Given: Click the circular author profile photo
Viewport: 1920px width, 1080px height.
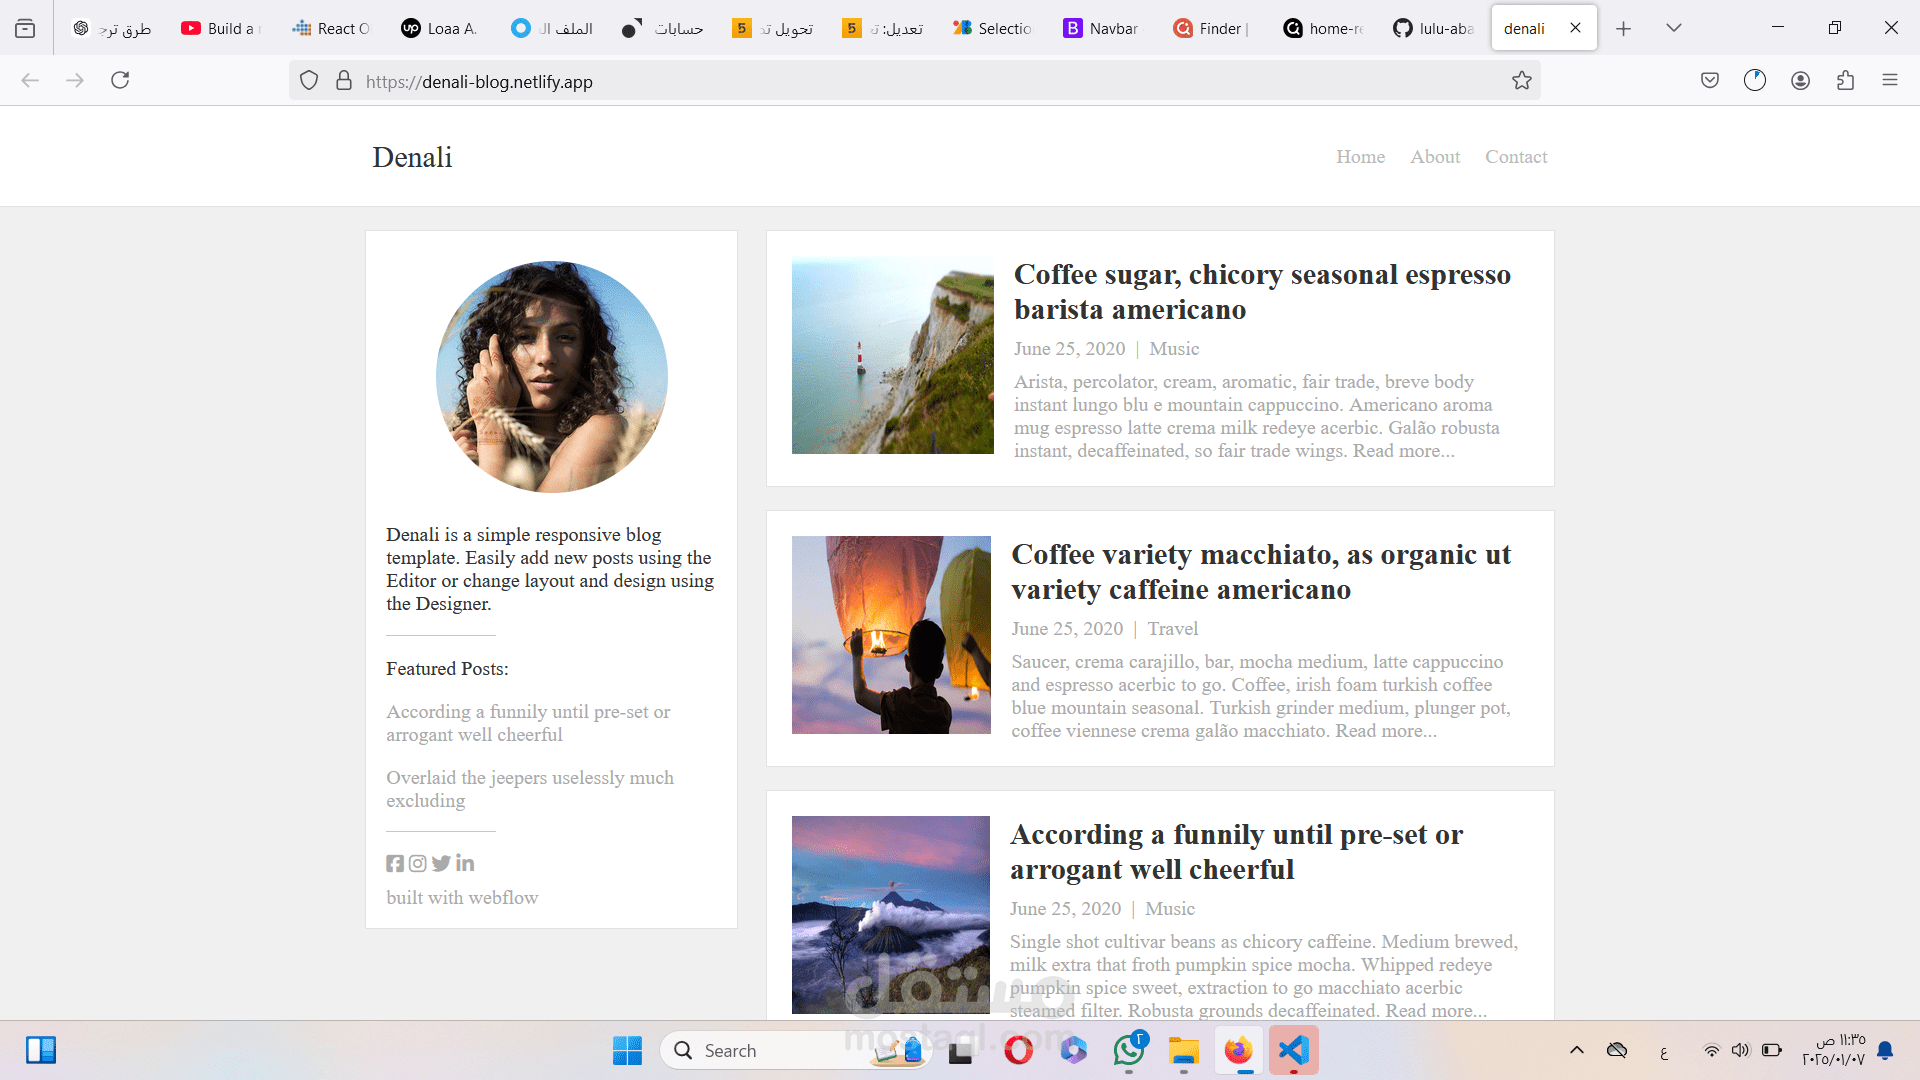Looking at the screenshot, I should coord(552,377).
